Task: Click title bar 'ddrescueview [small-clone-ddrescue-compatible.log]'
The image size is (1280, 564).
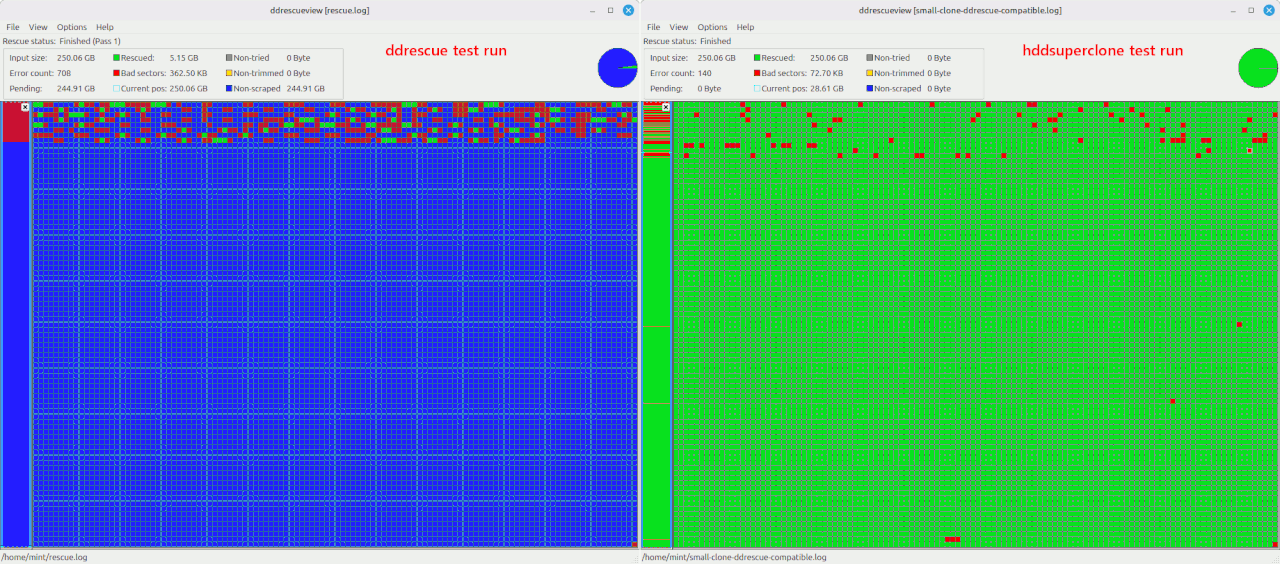Action: [x=960, y=10]
